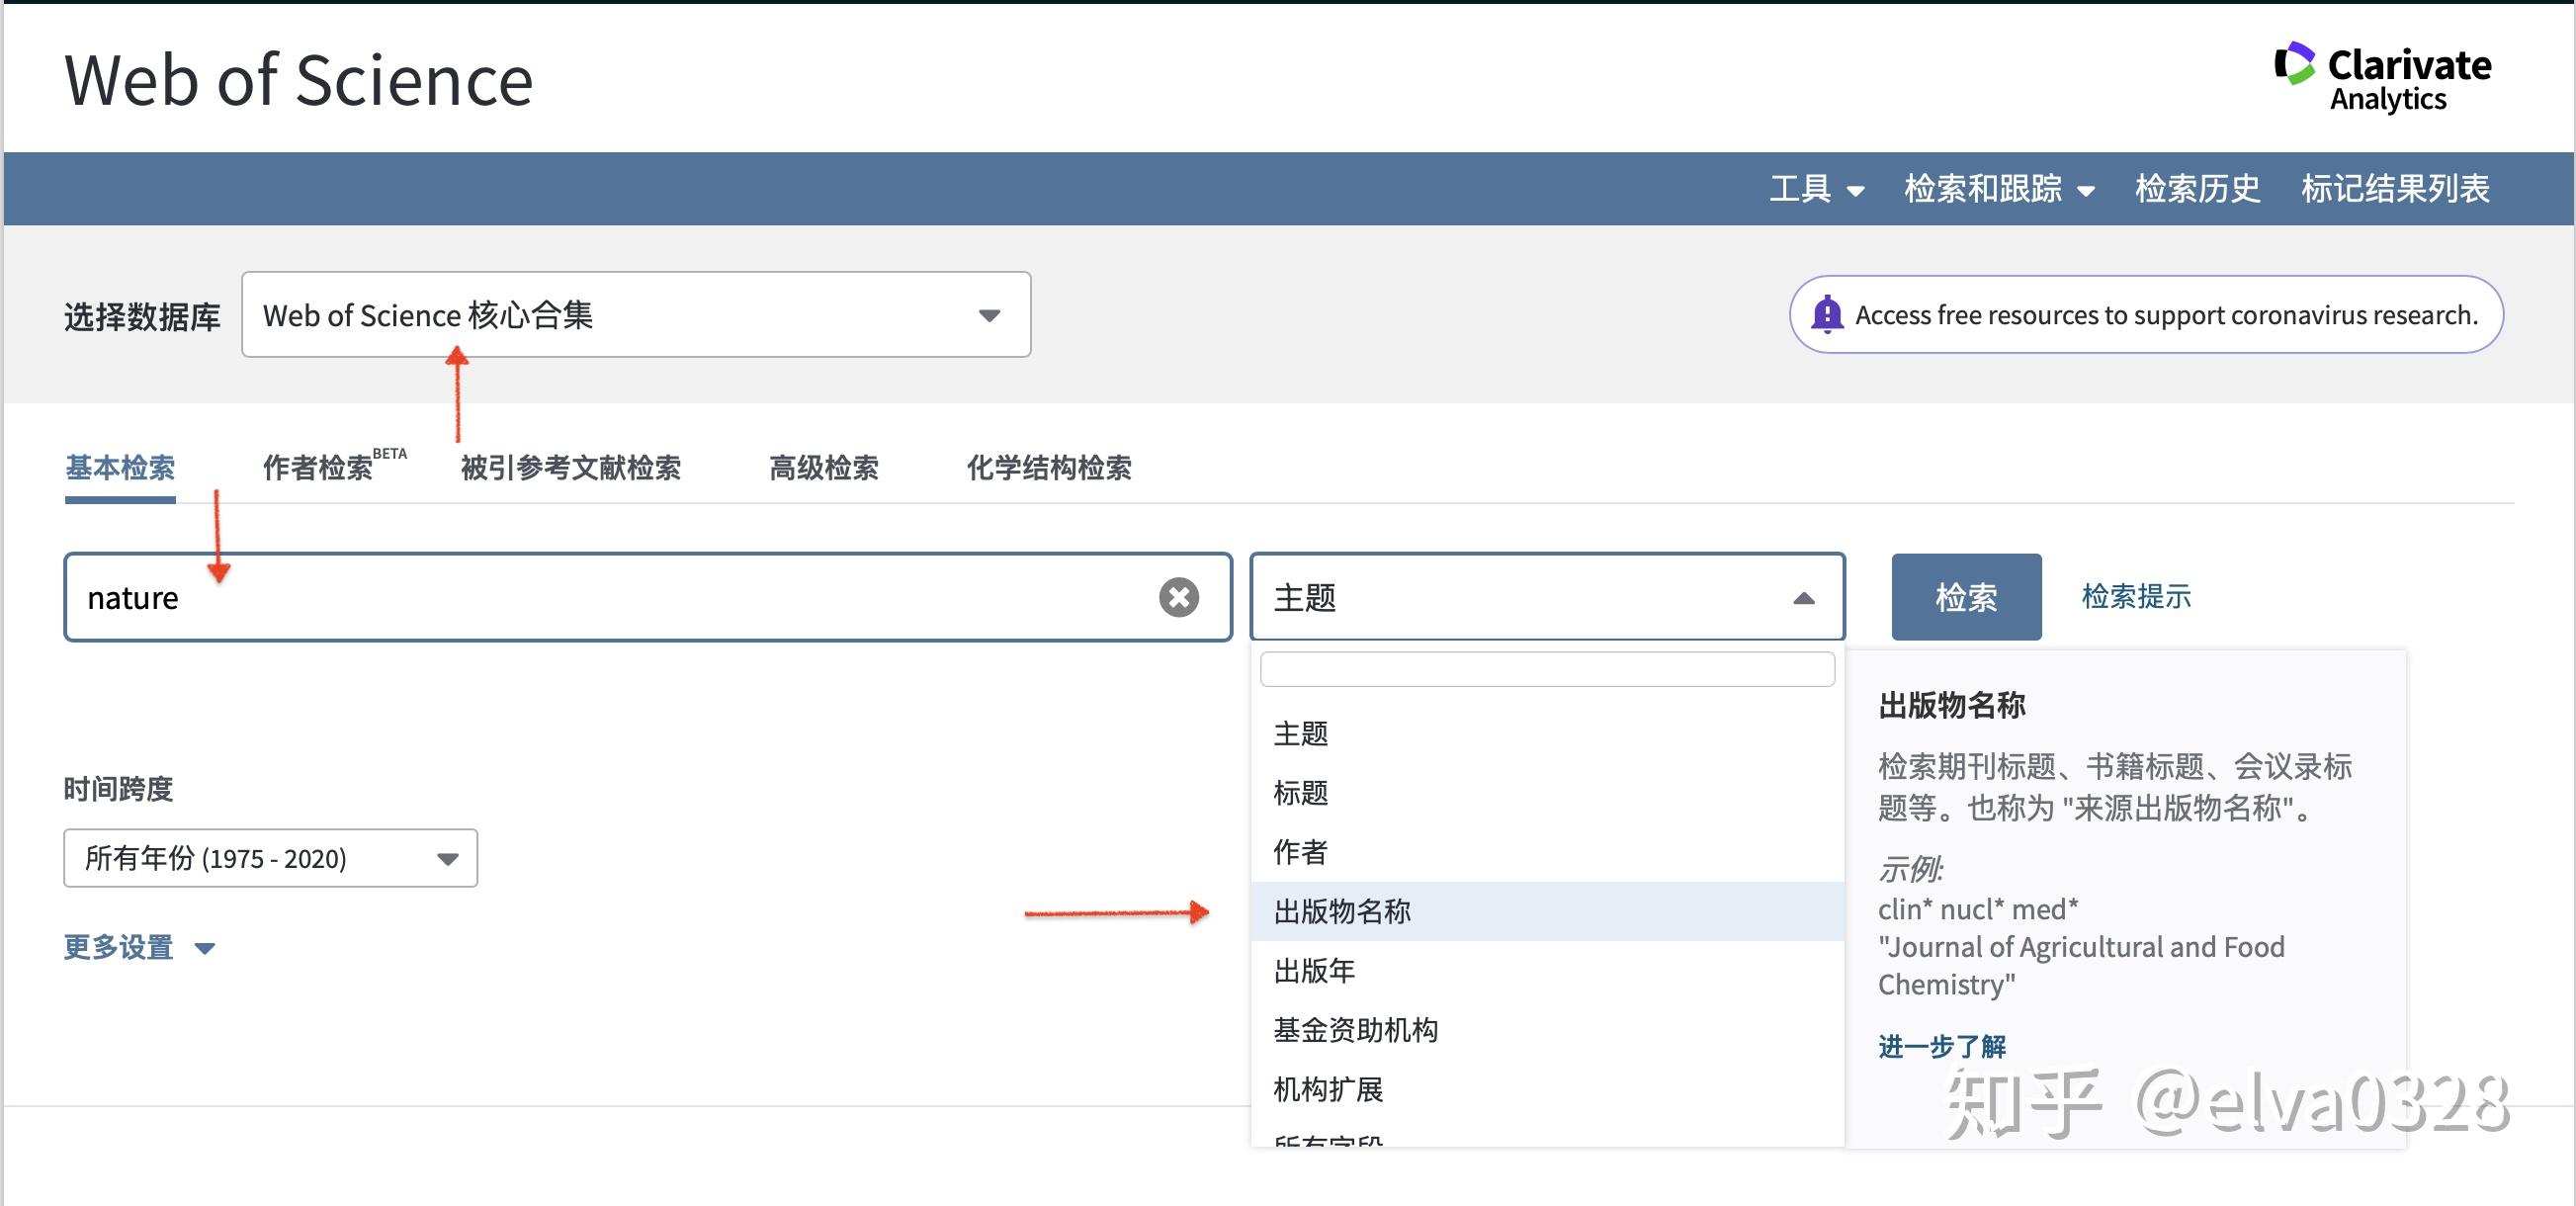This screenshot has width=2576, height=1206.
Task: Clear the nature search text with X icon
Action: 1178,597
